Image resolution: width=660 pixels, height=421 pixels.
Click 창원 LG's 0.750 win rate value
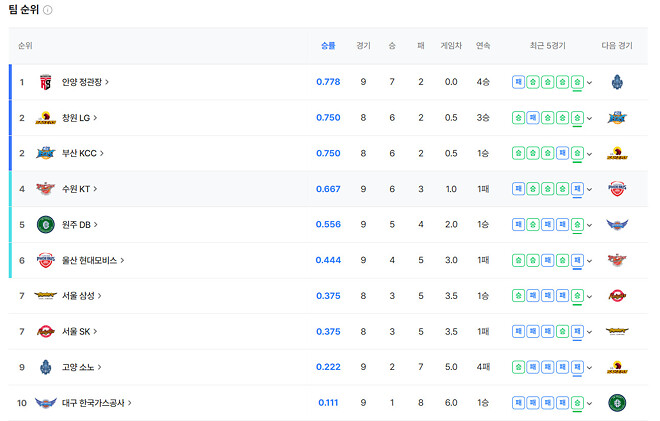tap(328, 118)
